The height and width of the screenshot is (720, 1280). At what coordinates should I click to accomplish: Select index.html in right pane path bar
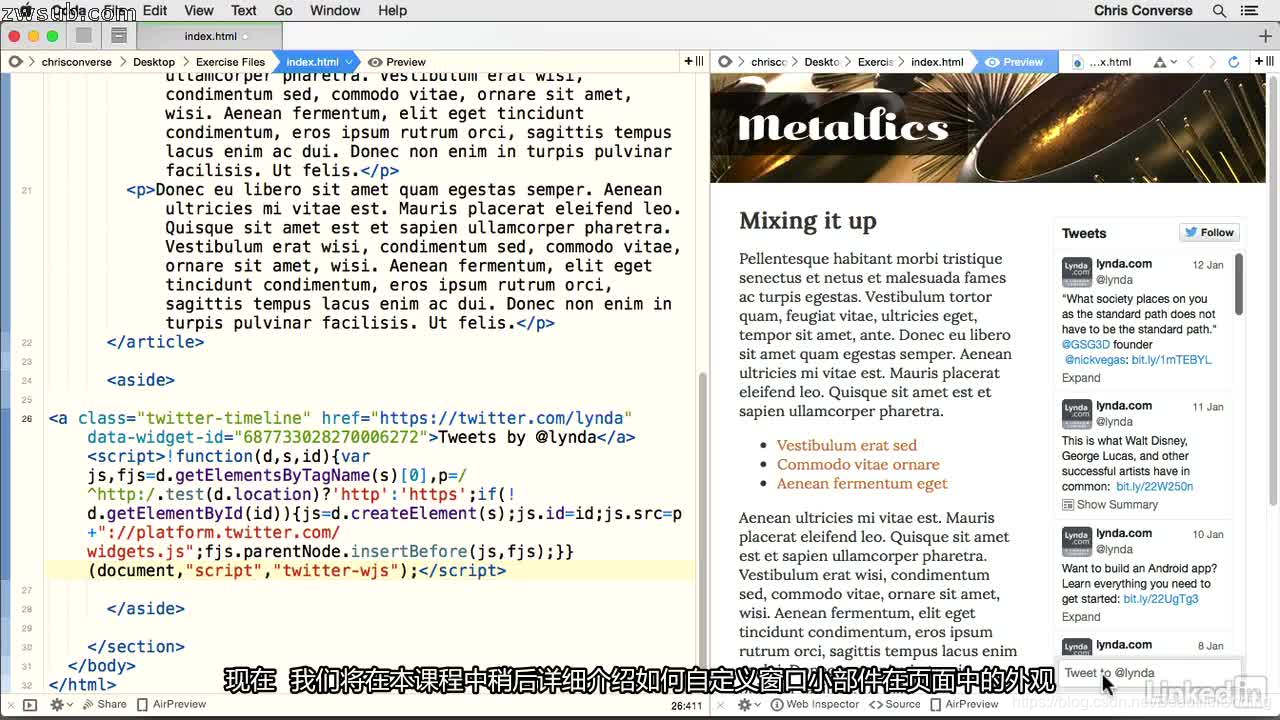[x=937, y=62]
